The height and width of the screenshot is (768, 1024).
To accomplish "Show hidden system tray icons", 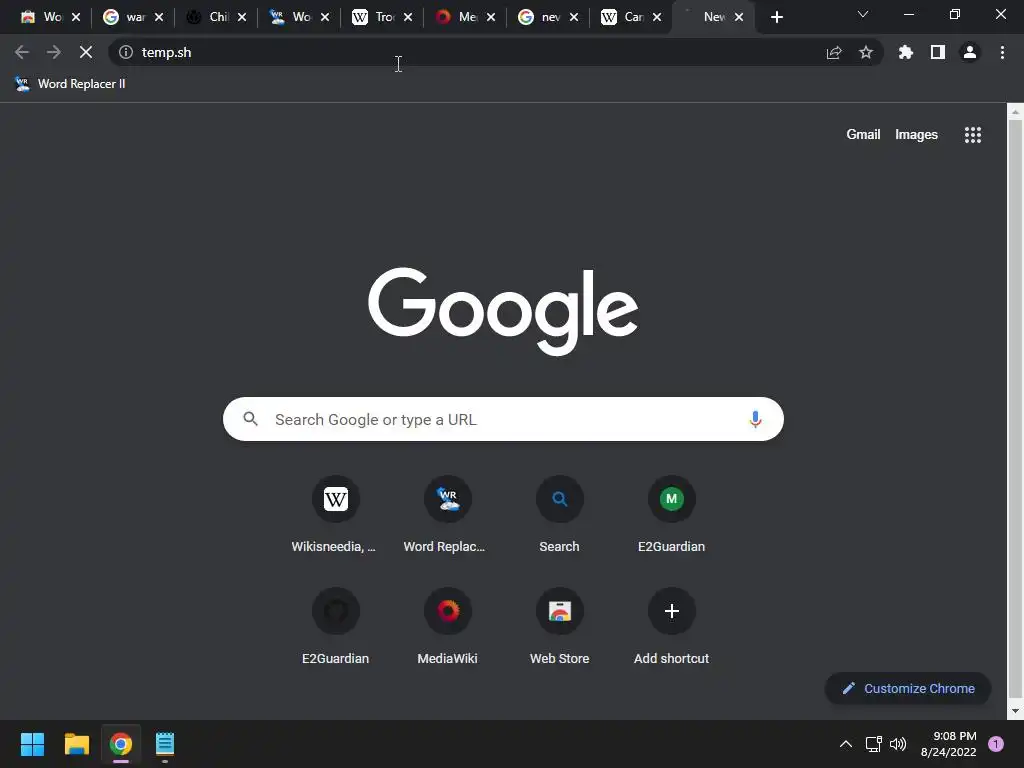I will (846, 744).
